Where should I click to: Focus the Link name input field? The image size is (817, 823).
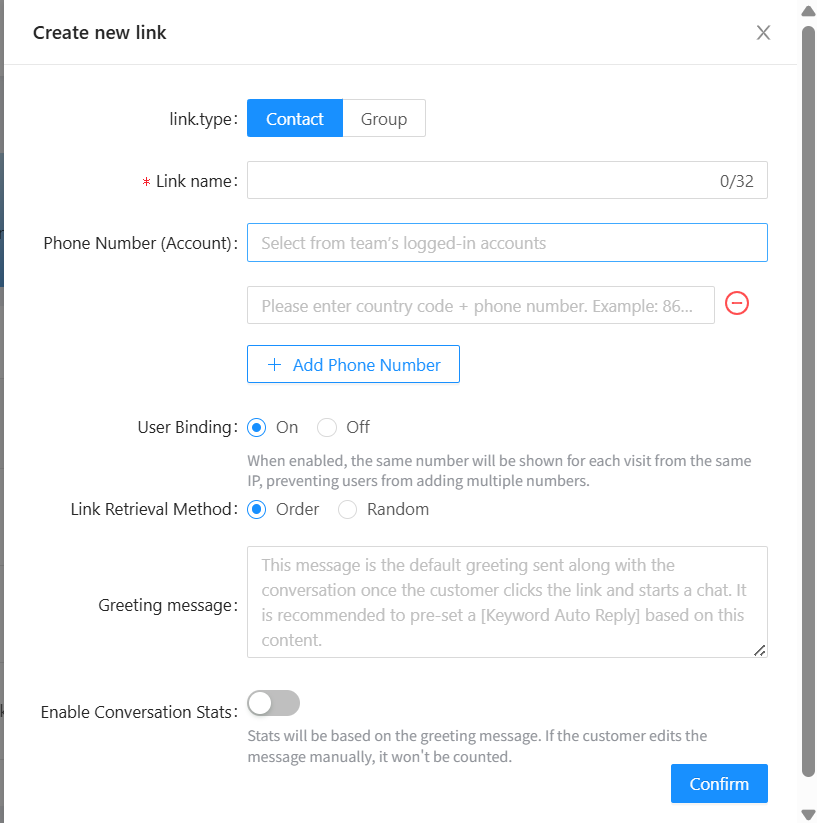click(x=480, y=181)
